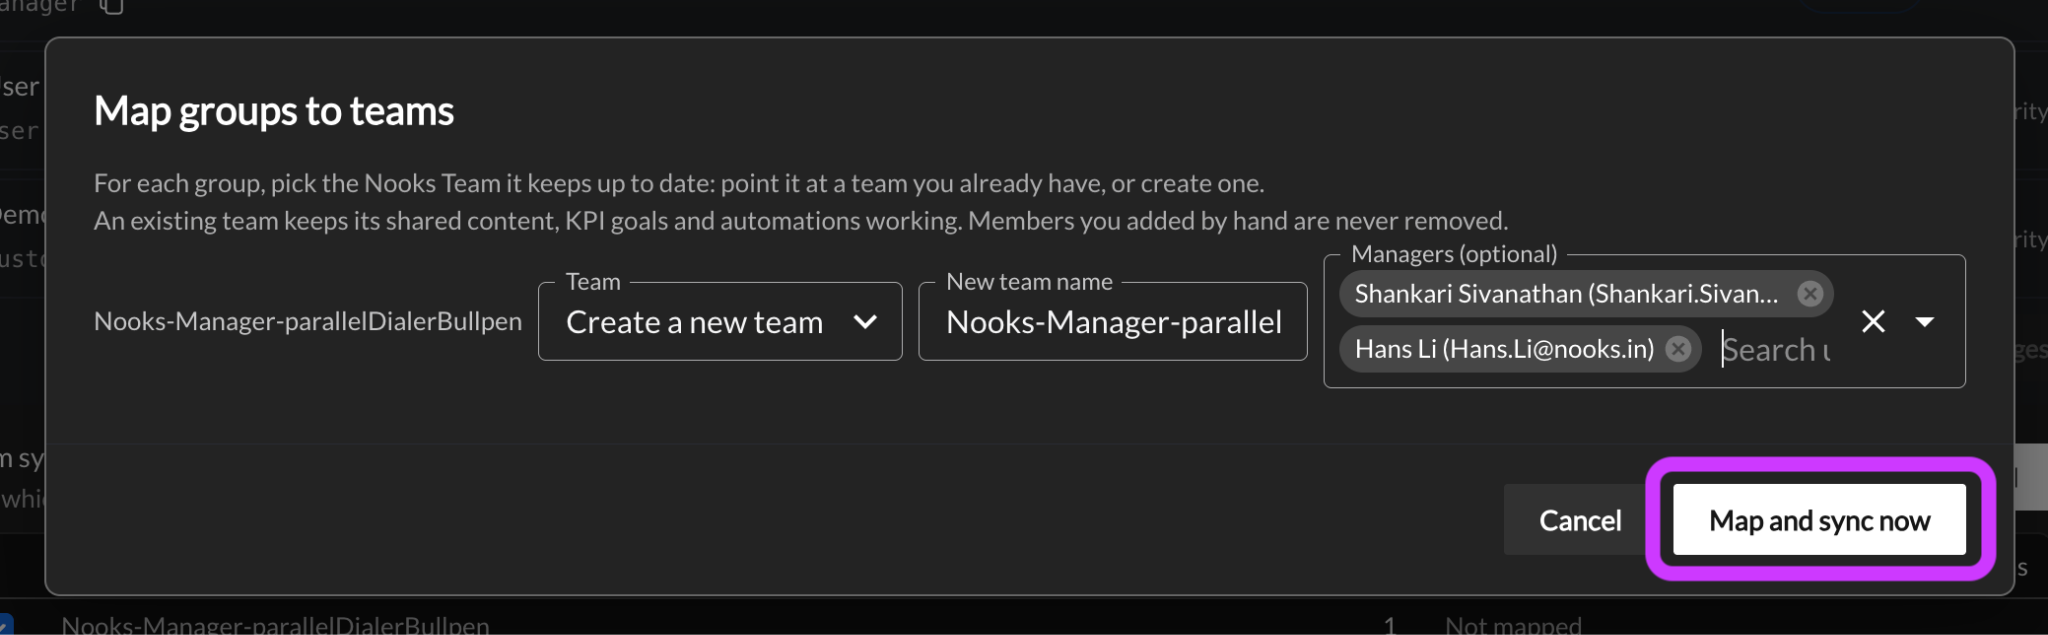Click the Not mapped status text

click(x=1513, y=626)
